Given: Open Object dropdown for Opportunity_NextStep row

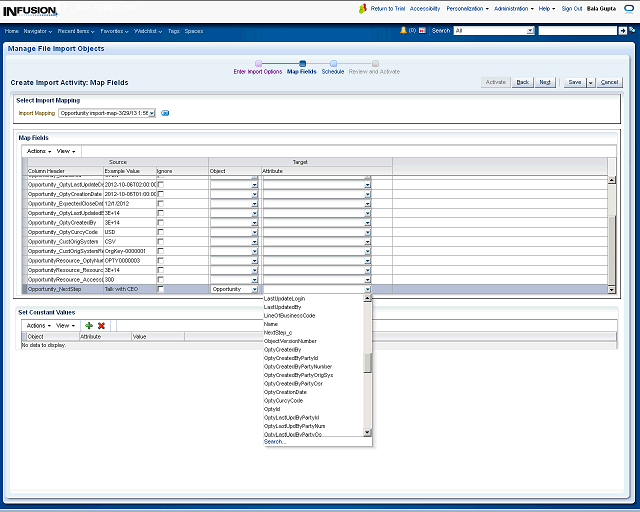Looking at the screenshot, I should (x=255, y=289).
